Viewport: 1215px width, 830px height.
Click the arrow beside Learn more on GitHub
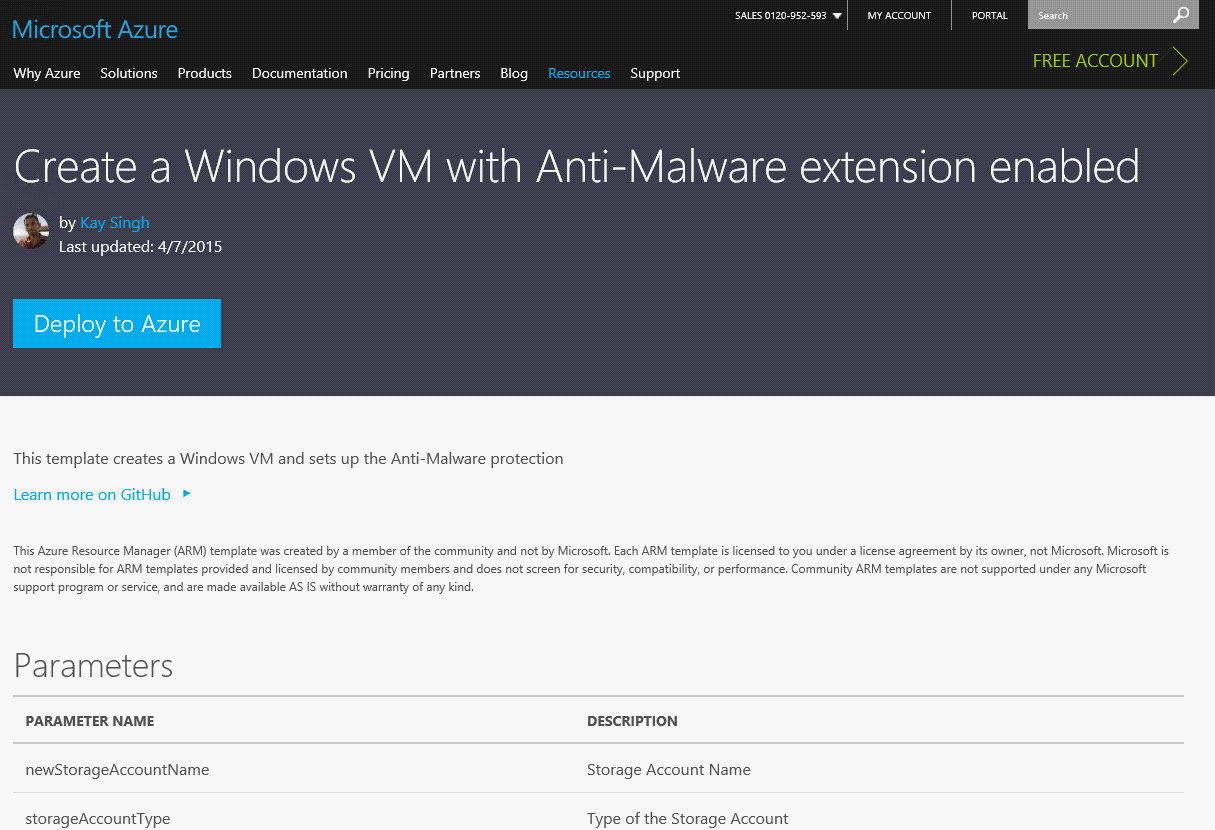point(187,494)
